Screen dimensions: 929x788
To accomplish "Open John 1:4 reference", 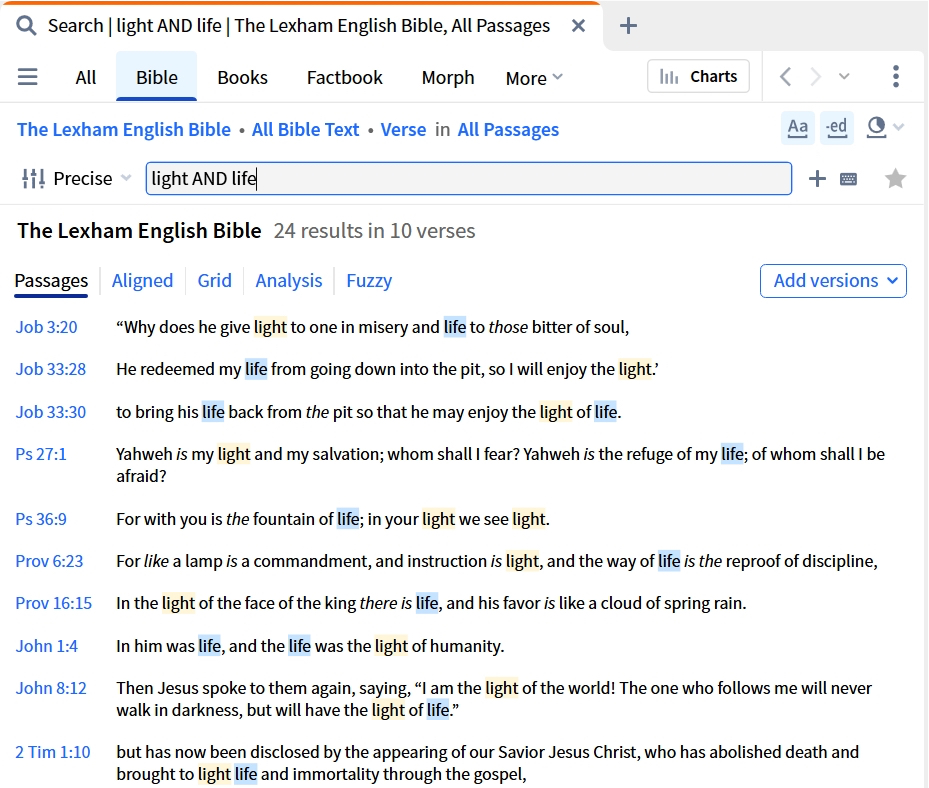I will [x=46, y=646].
